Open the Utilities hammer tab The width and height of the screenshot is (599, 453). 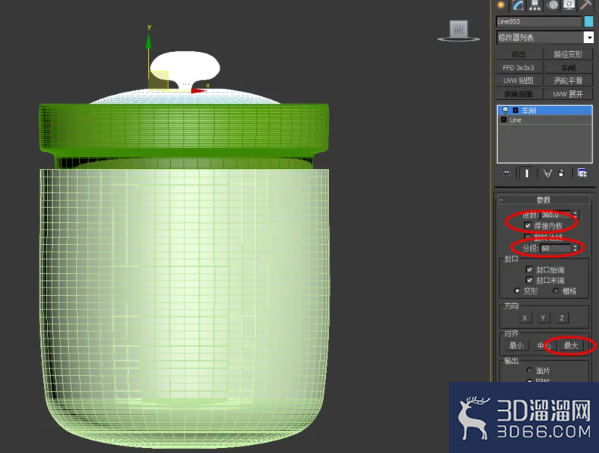(585, 5)
